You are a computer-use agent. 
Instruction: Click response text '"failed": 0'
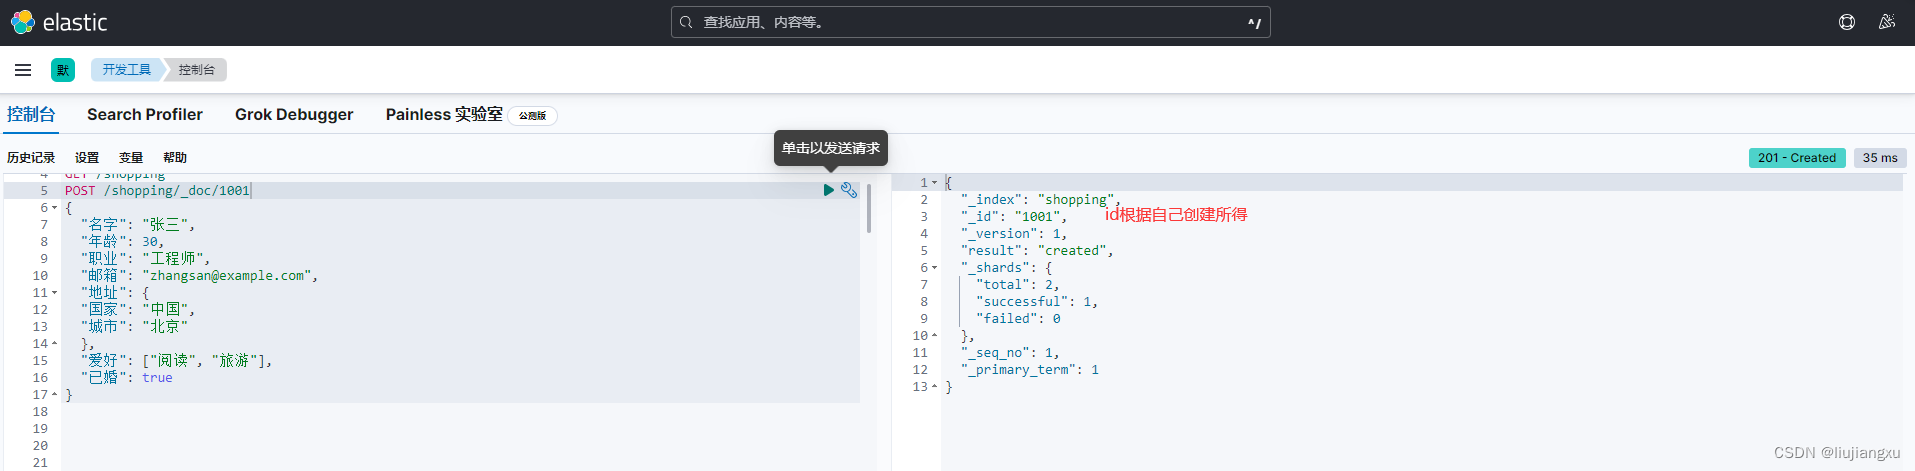(1018, 319)
